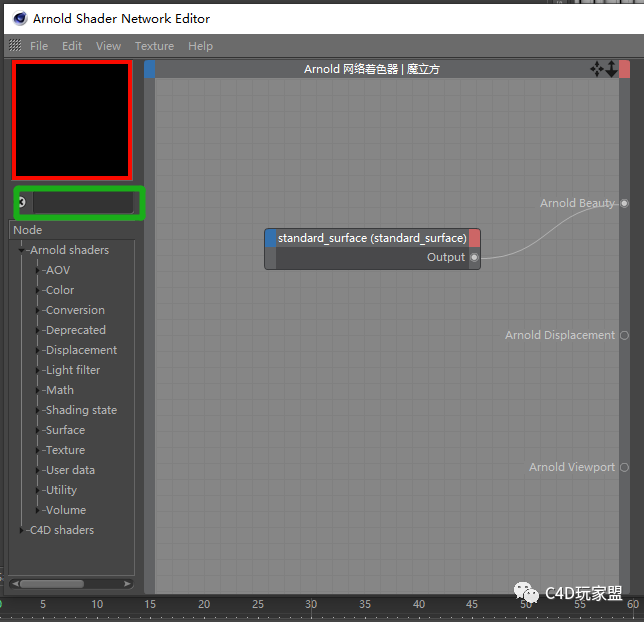The height and width of the screenshot is (622, 644).
Task: Expand the AOV shader category
Action: [37, 270]
